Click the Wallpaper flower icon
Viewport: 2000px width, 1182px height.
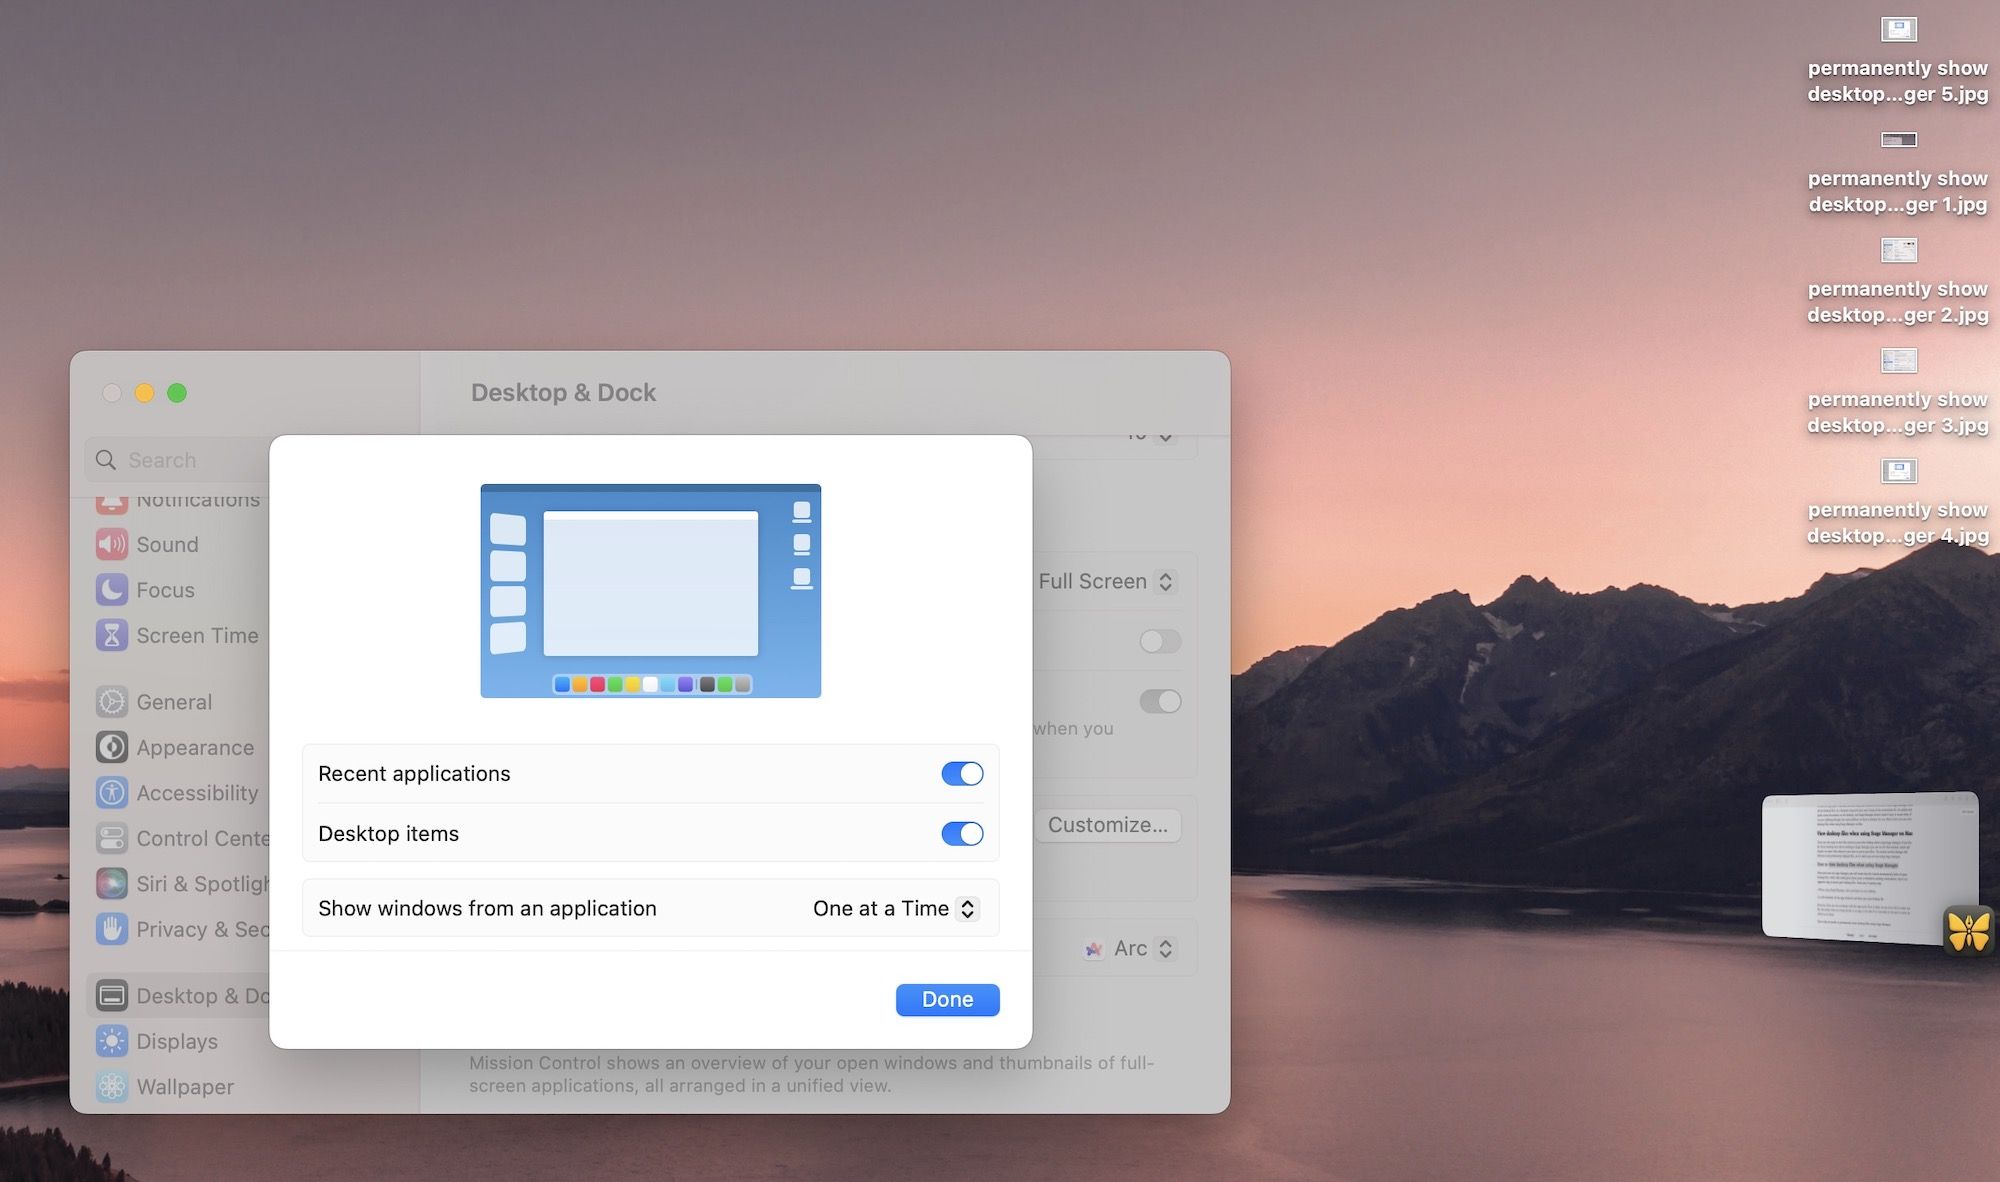(112, 1087)
